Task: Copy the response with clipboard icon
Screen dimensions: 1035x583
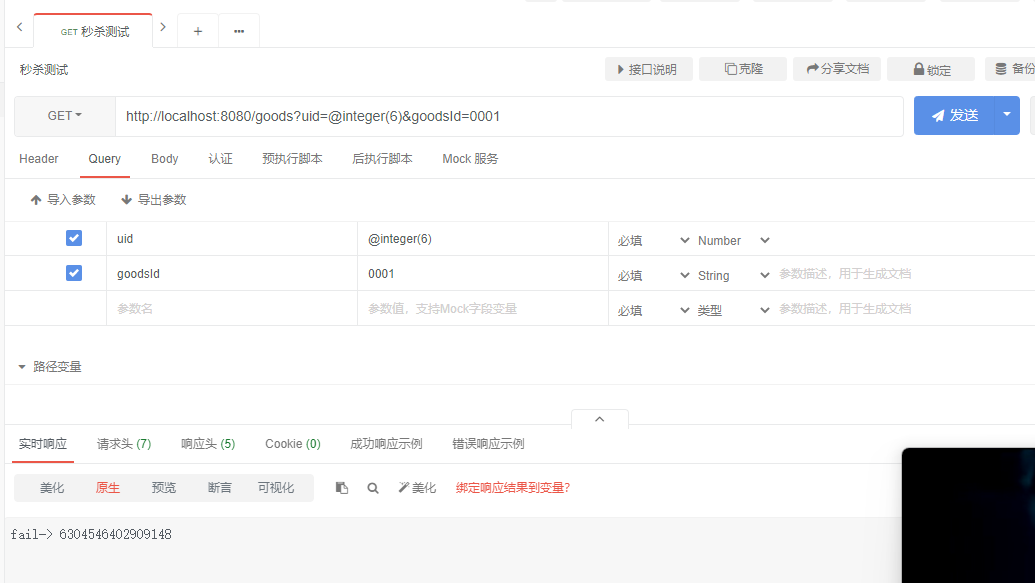Action: [341, 488]
